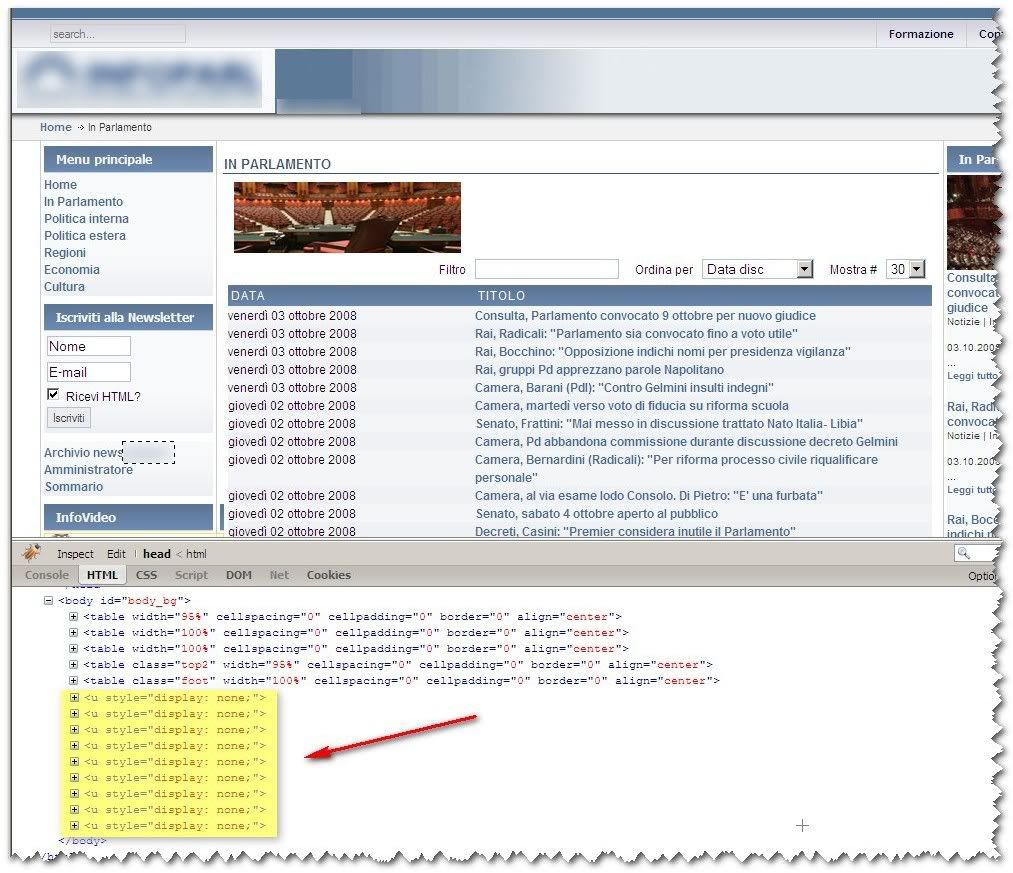This screenshot has width=1013, height=873.
Task: Switch to the Console tab in Firebug
Action: click(46, 575)
